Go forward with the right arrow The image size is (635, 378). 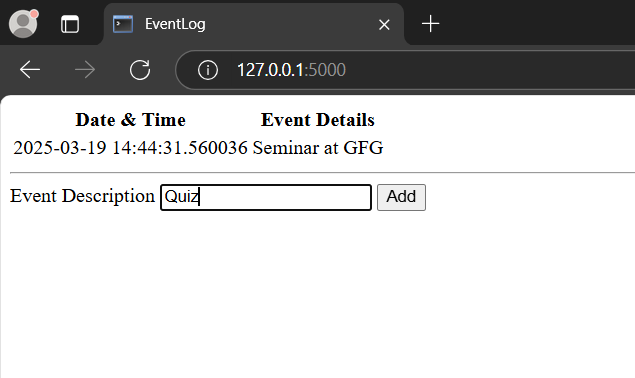85,70
